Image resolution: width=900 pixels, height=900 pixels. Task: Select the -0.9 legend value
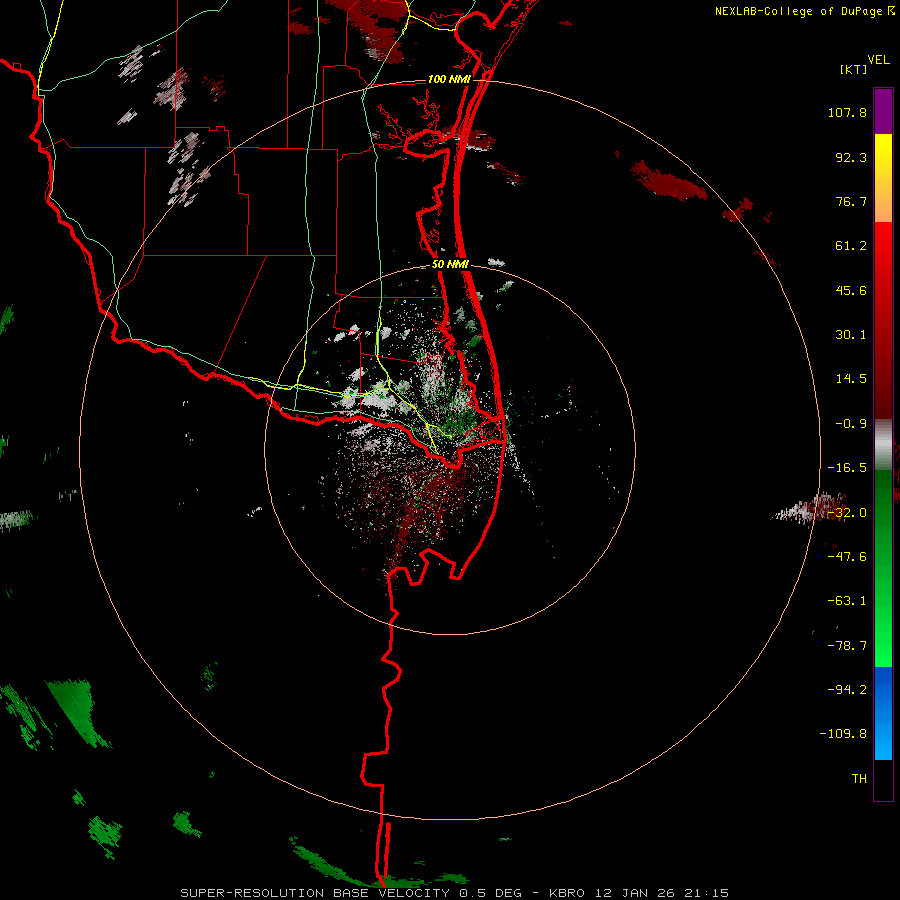click(851, 424)
